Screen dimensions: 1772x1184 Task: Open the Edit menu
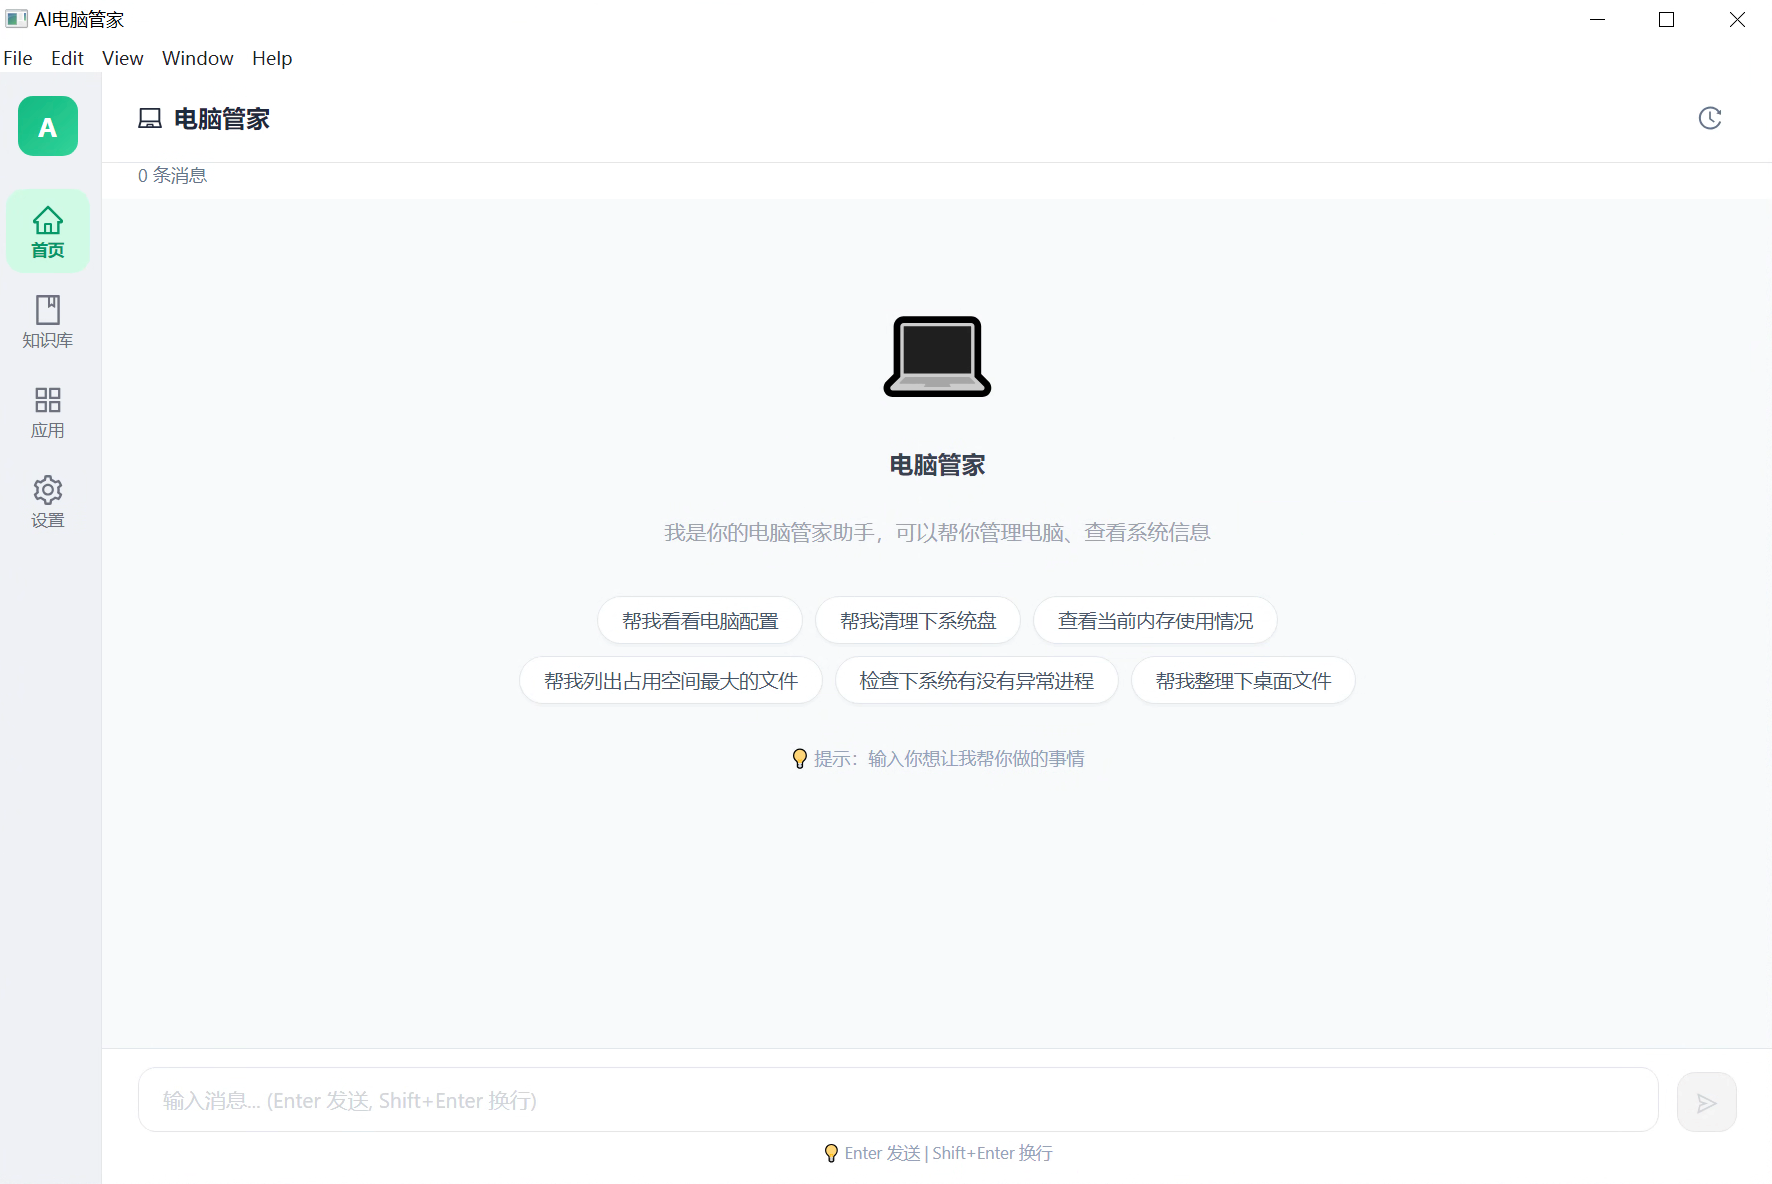(x=66, y=58)
